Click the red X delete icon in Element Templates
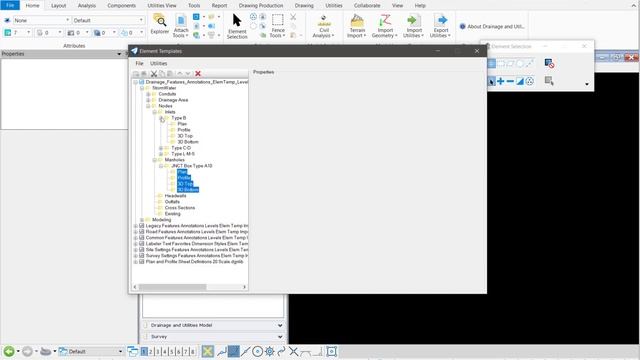Viewport: 640px width, 360px height. click(x=198, y=73)
